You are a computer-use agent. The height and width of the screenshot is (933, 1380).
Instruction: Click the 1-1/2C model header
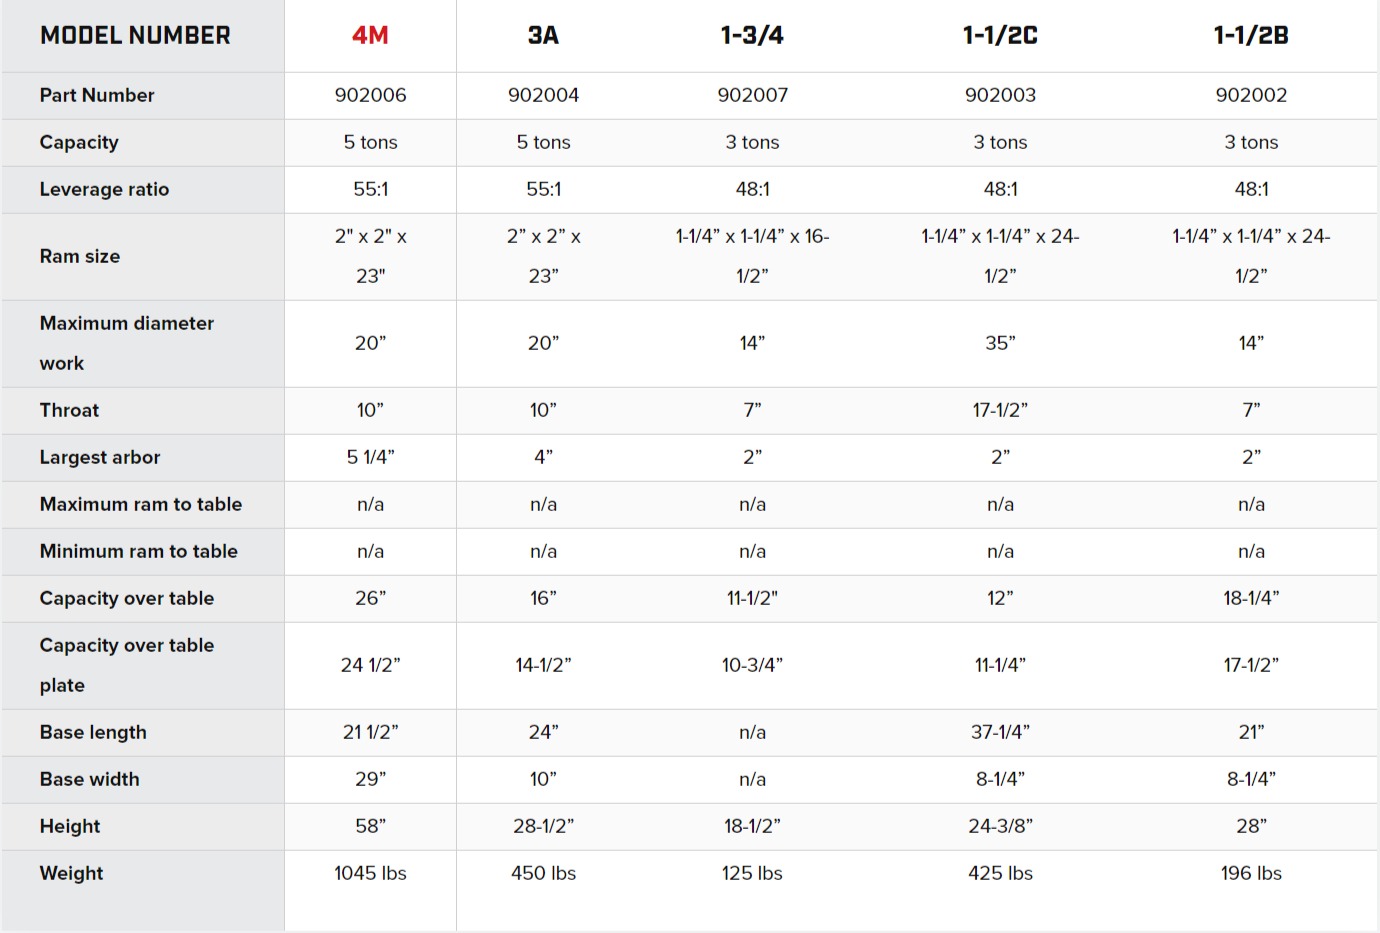(1000, 36)
